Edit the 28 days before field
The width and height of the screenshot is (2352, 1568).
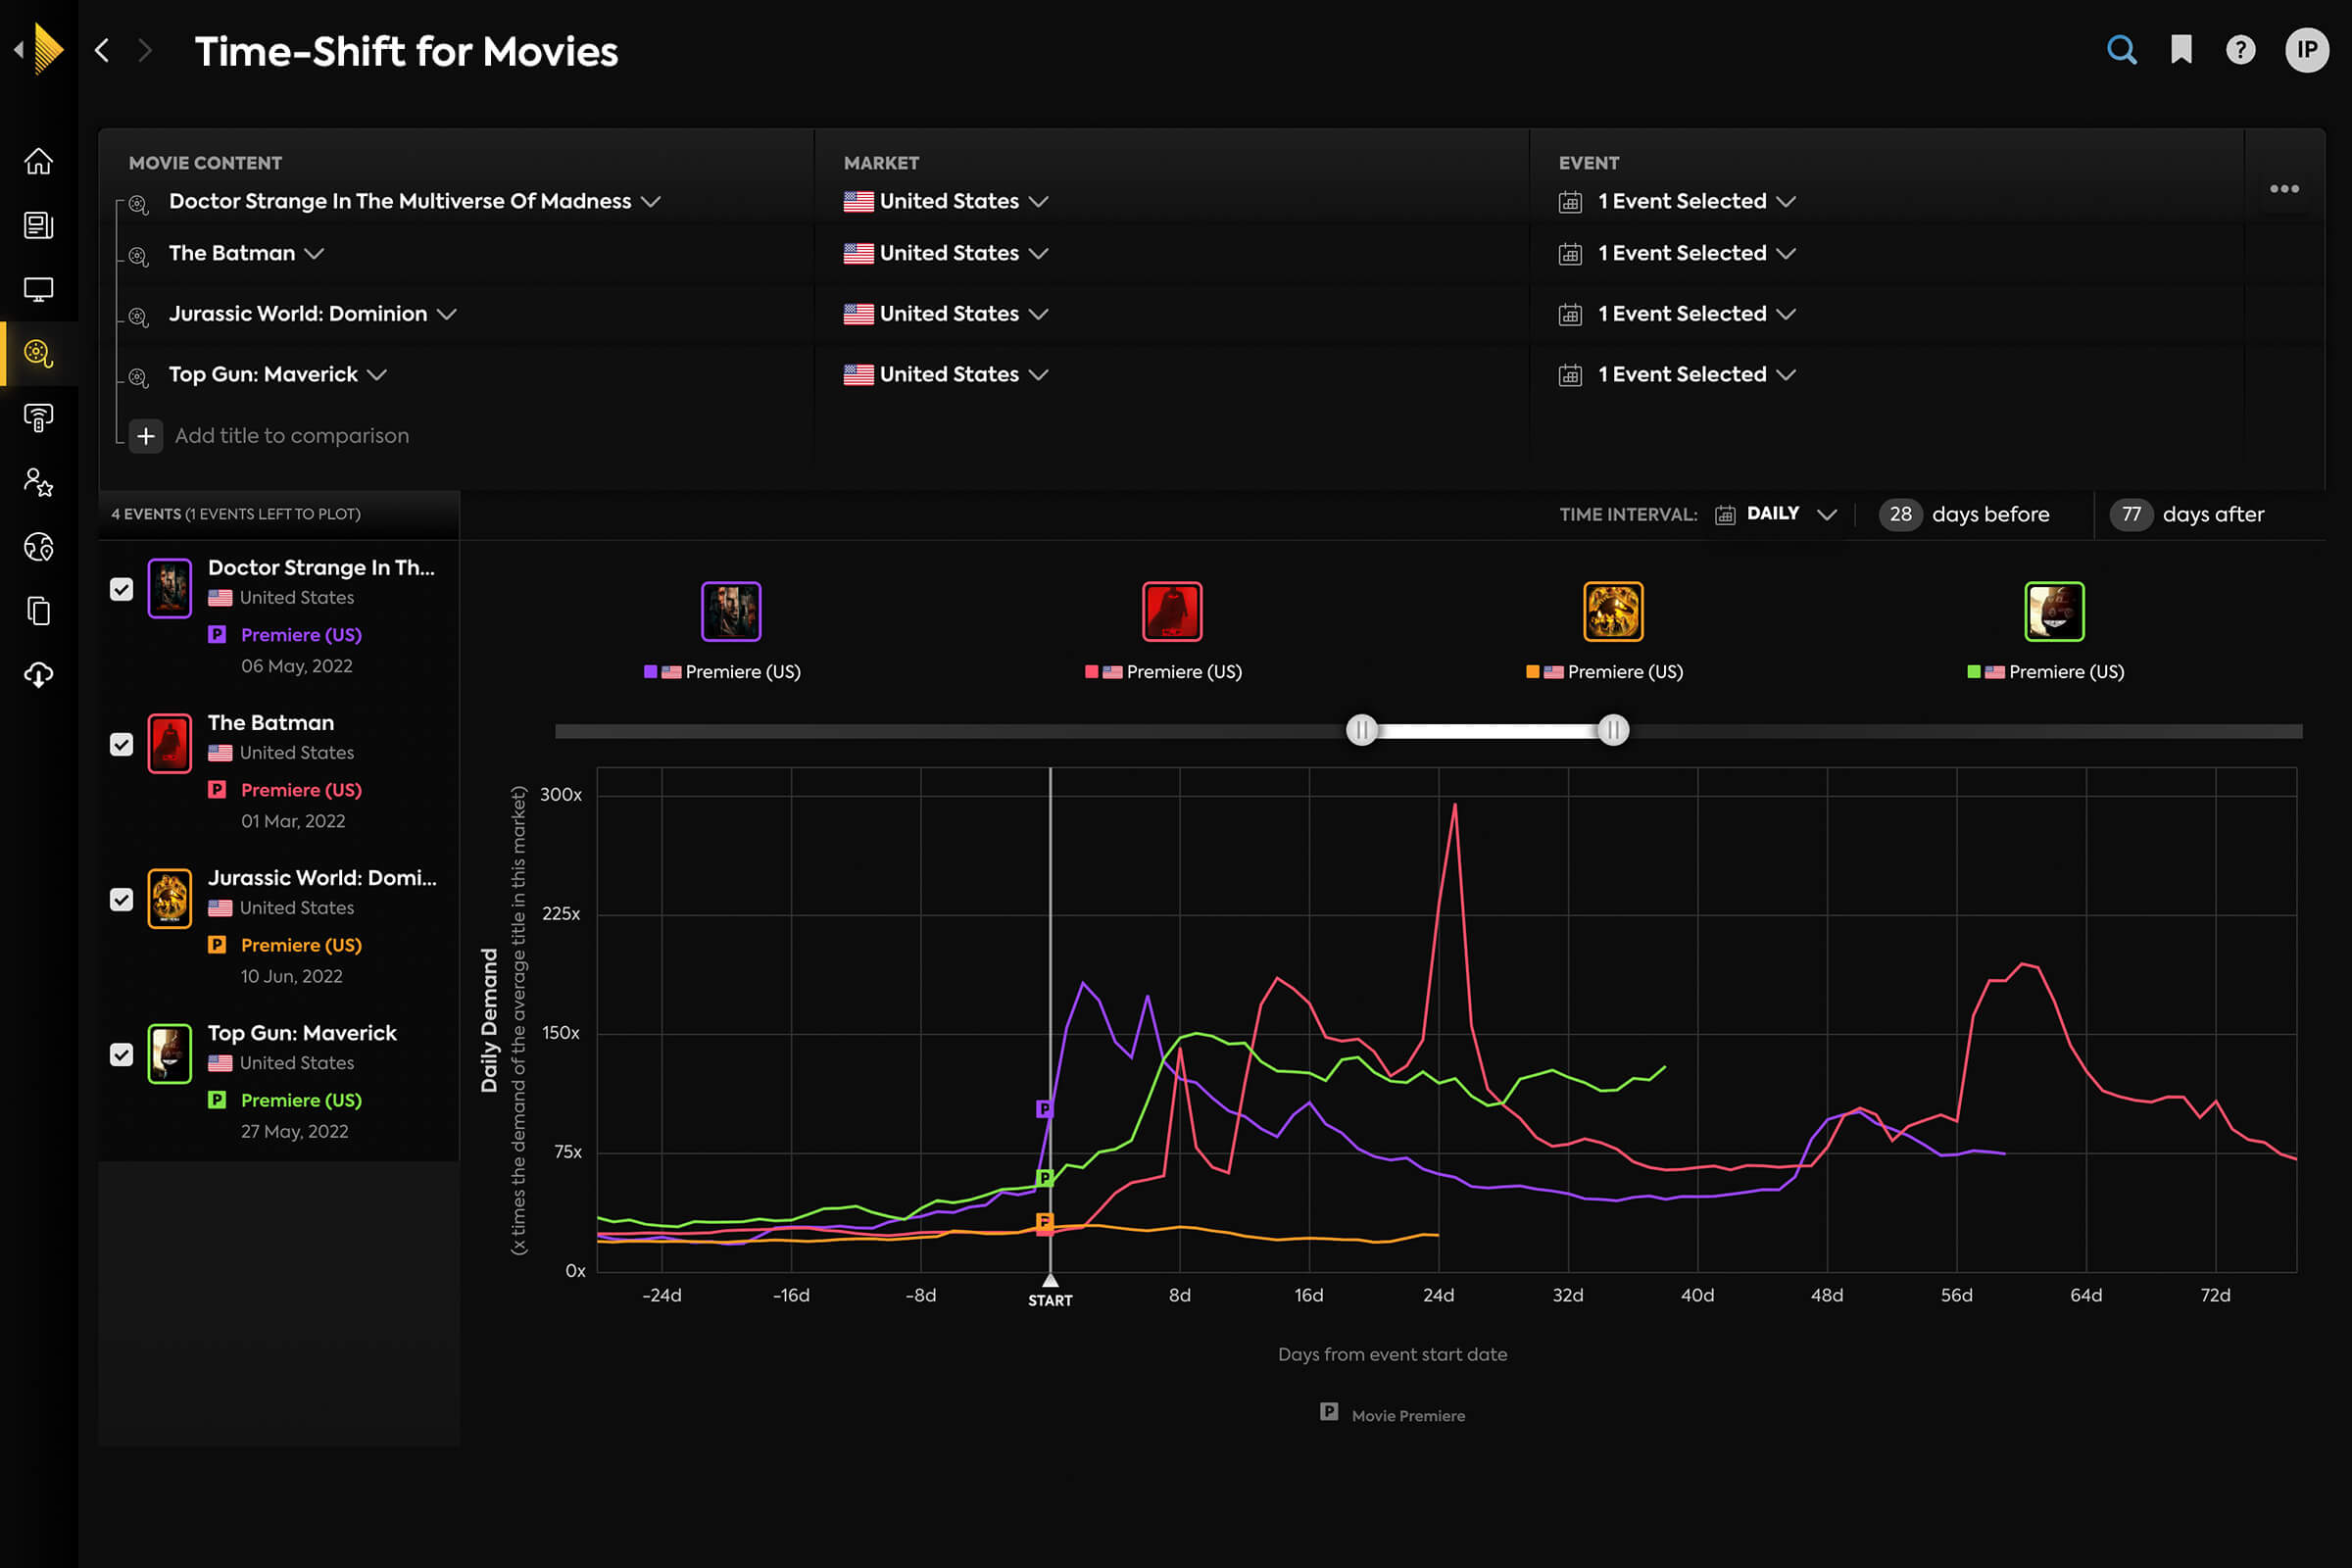(x=1900, y=514)
